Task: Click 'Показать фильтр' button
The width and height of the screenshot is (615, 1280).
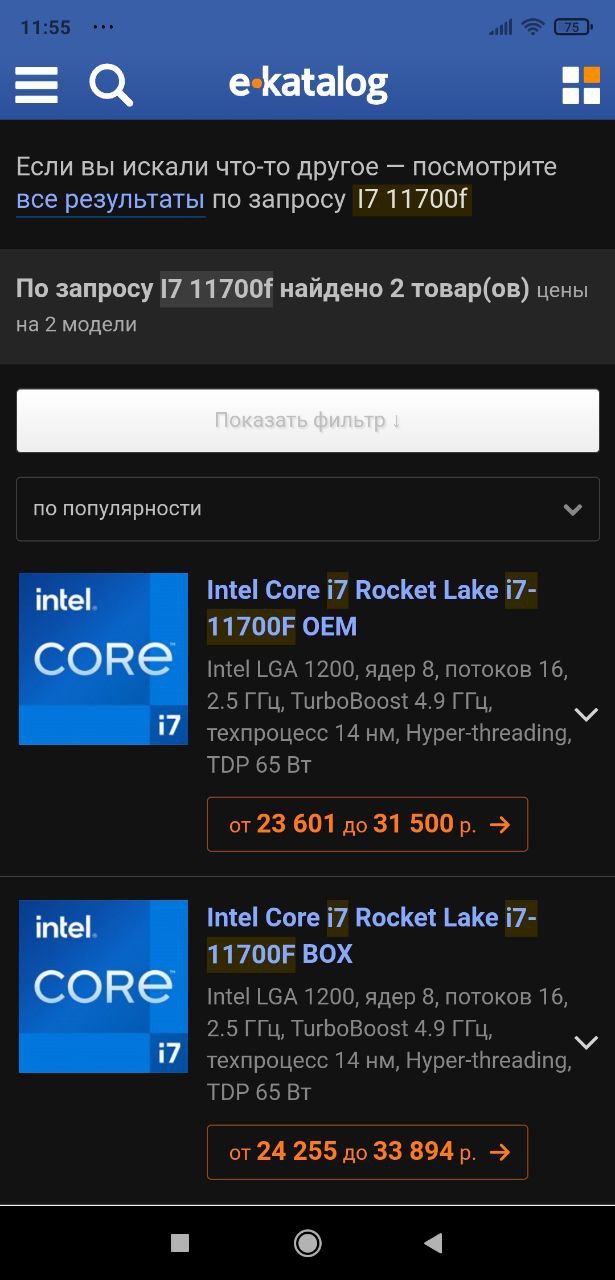Action: (308, 420)
